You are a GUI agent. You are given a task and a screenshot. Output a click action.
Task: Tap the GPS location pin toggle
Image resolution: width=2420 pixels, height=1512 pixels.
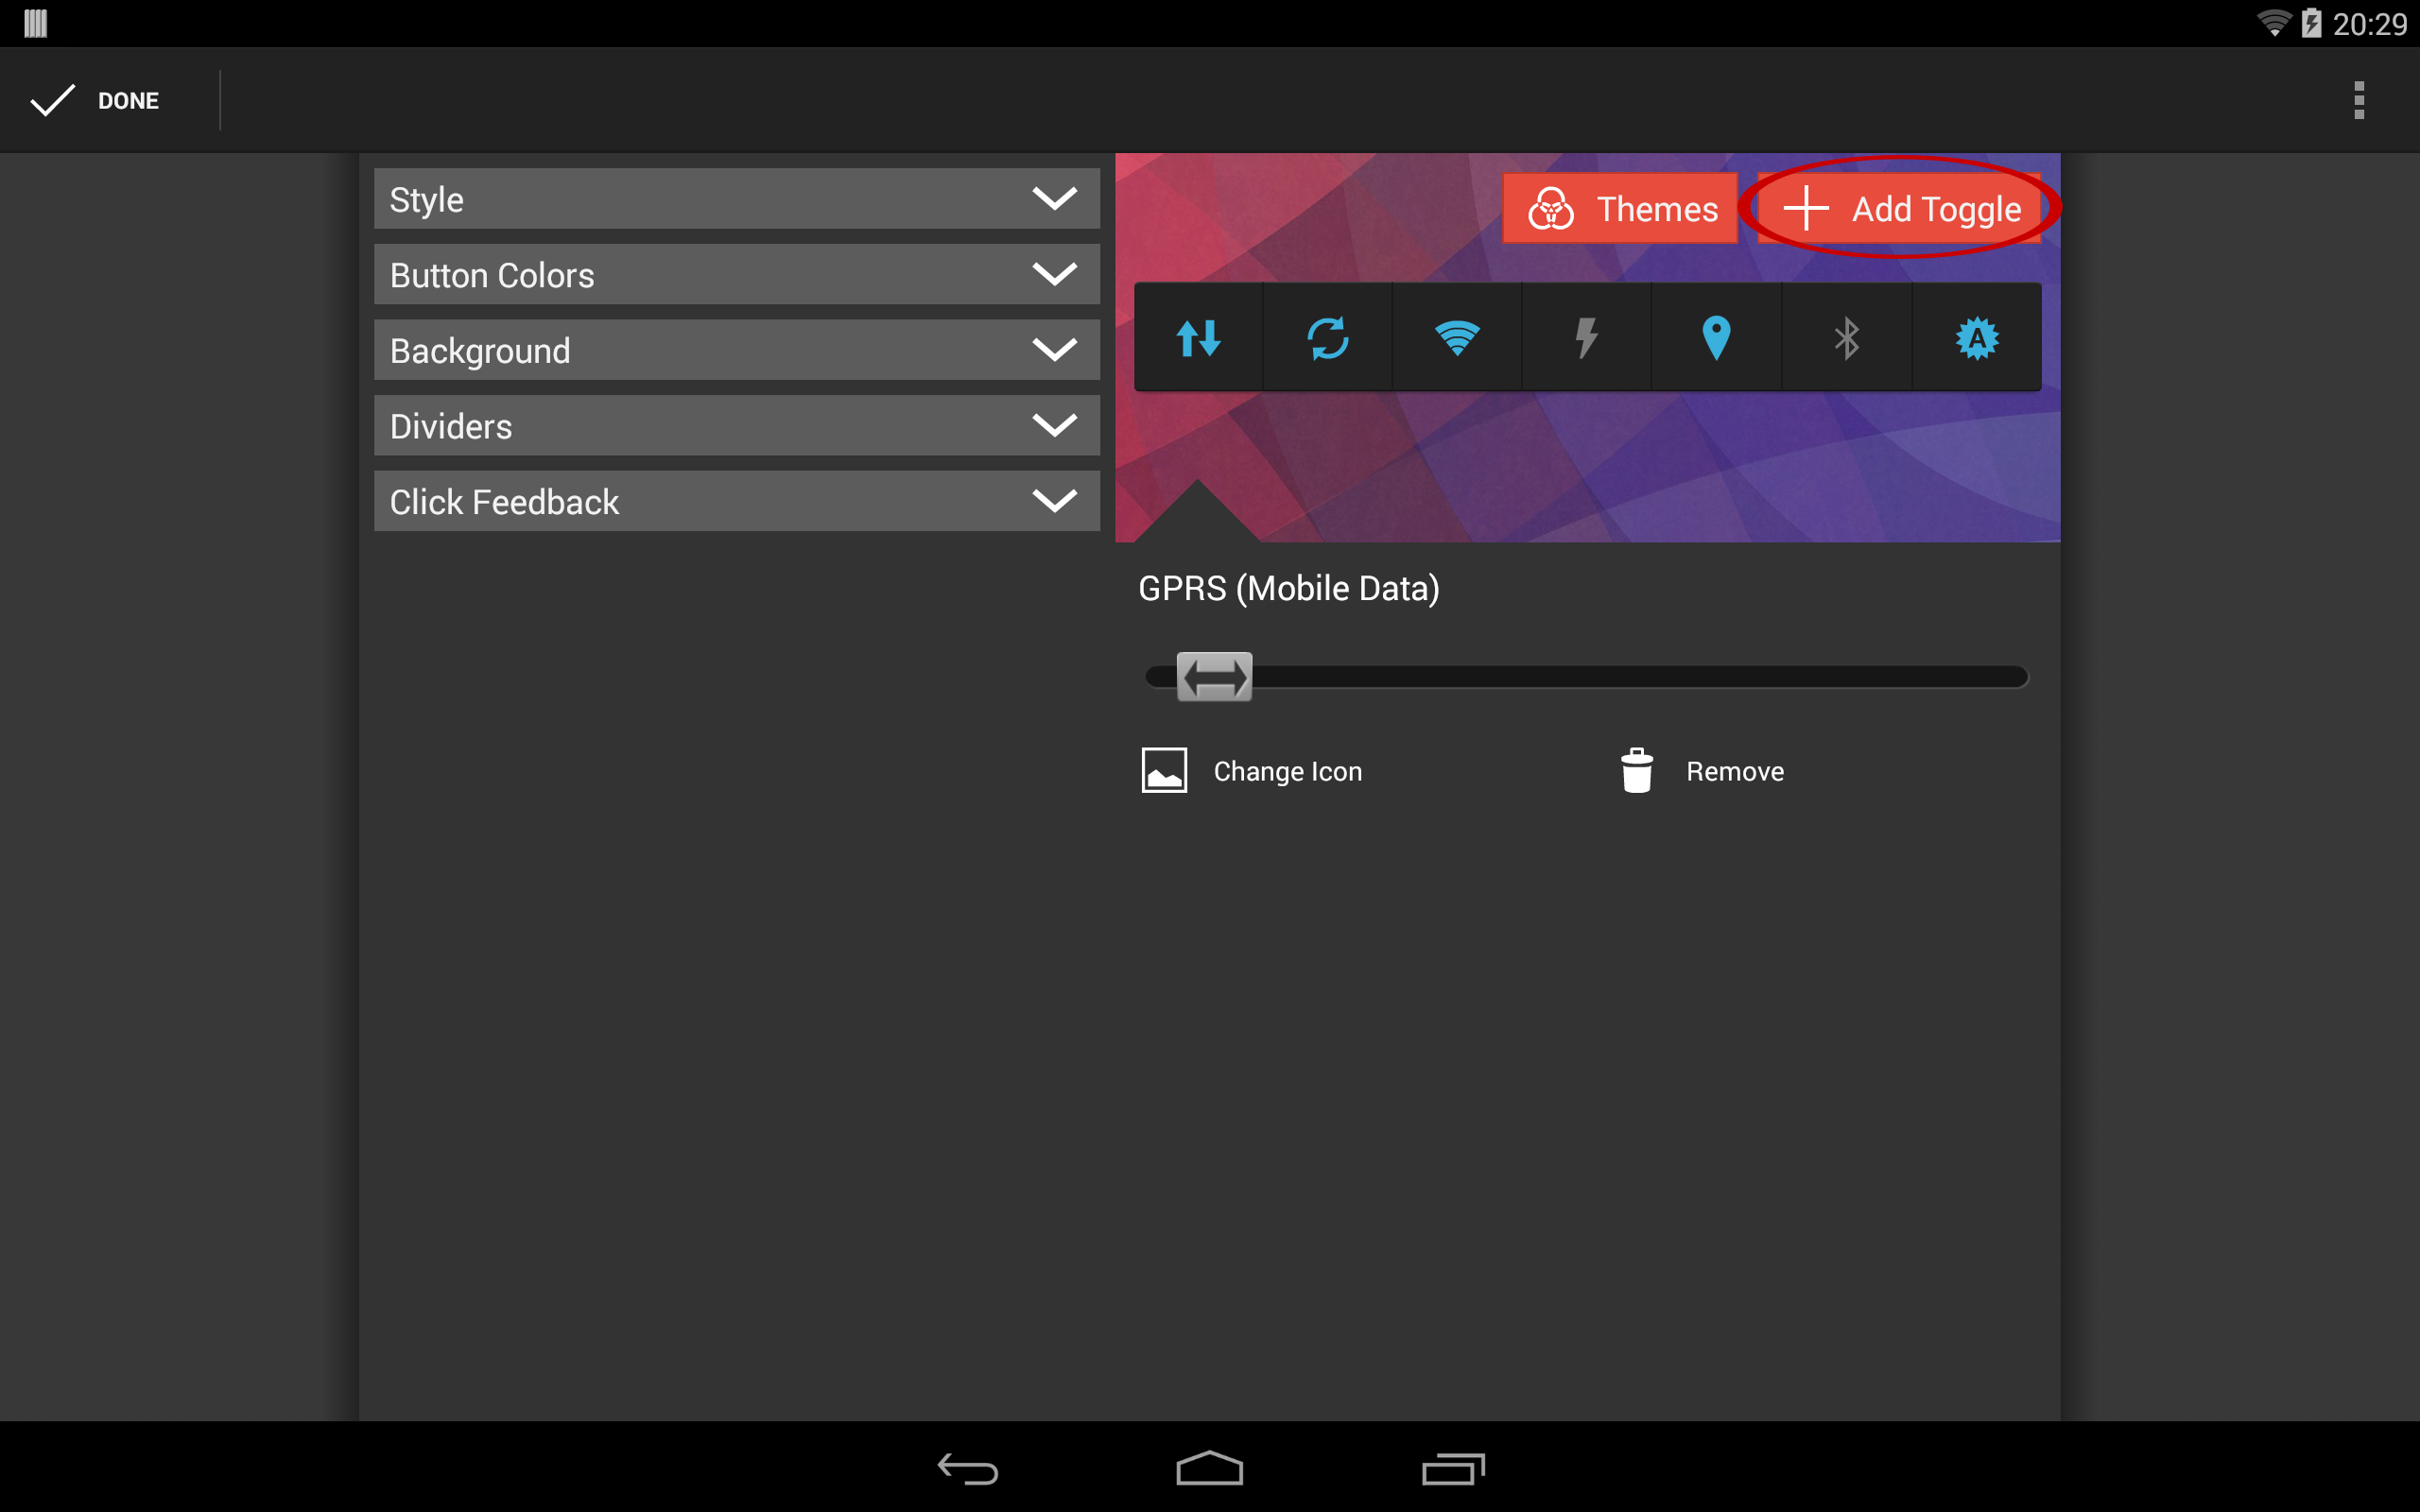(1716, 338)
